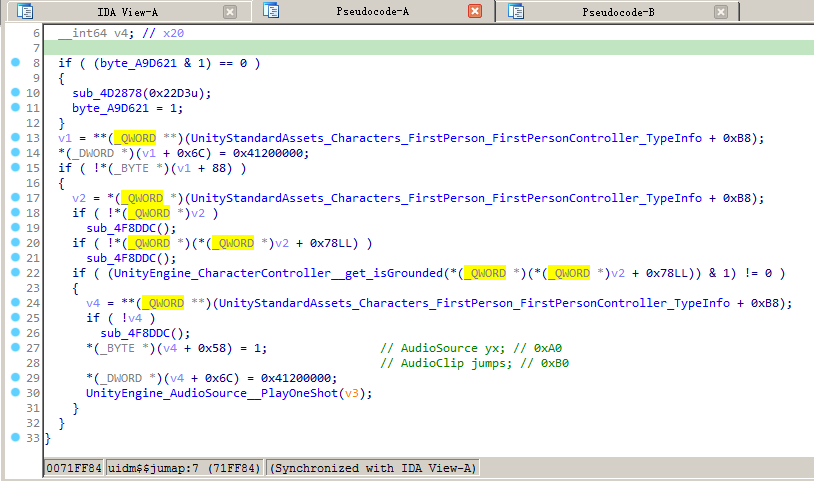Toggle breakpoint dot on line 33
Viewport: 814px width, 481px height.
[16, 437]
